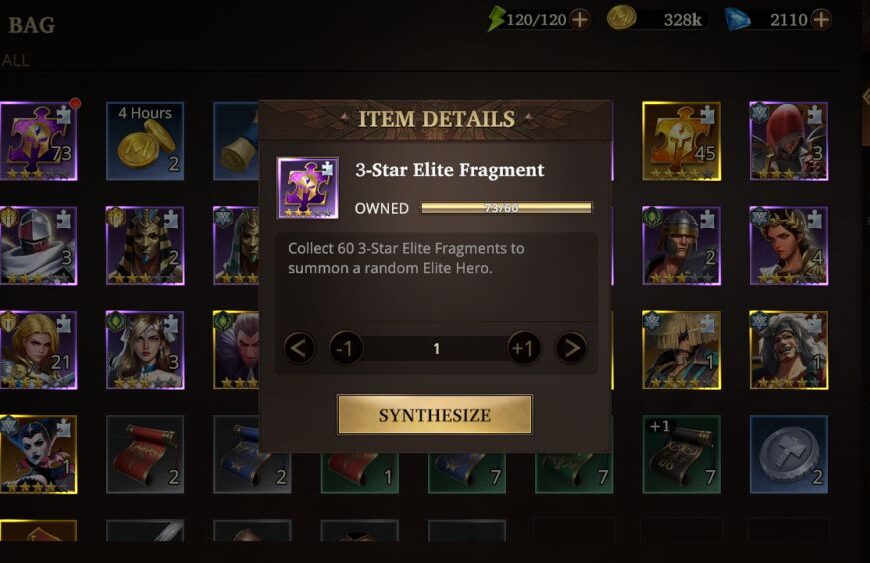870x563 pixels.
Task: Select the blonde knight hero fragment showing 21
Action: [x=38, y=350]
